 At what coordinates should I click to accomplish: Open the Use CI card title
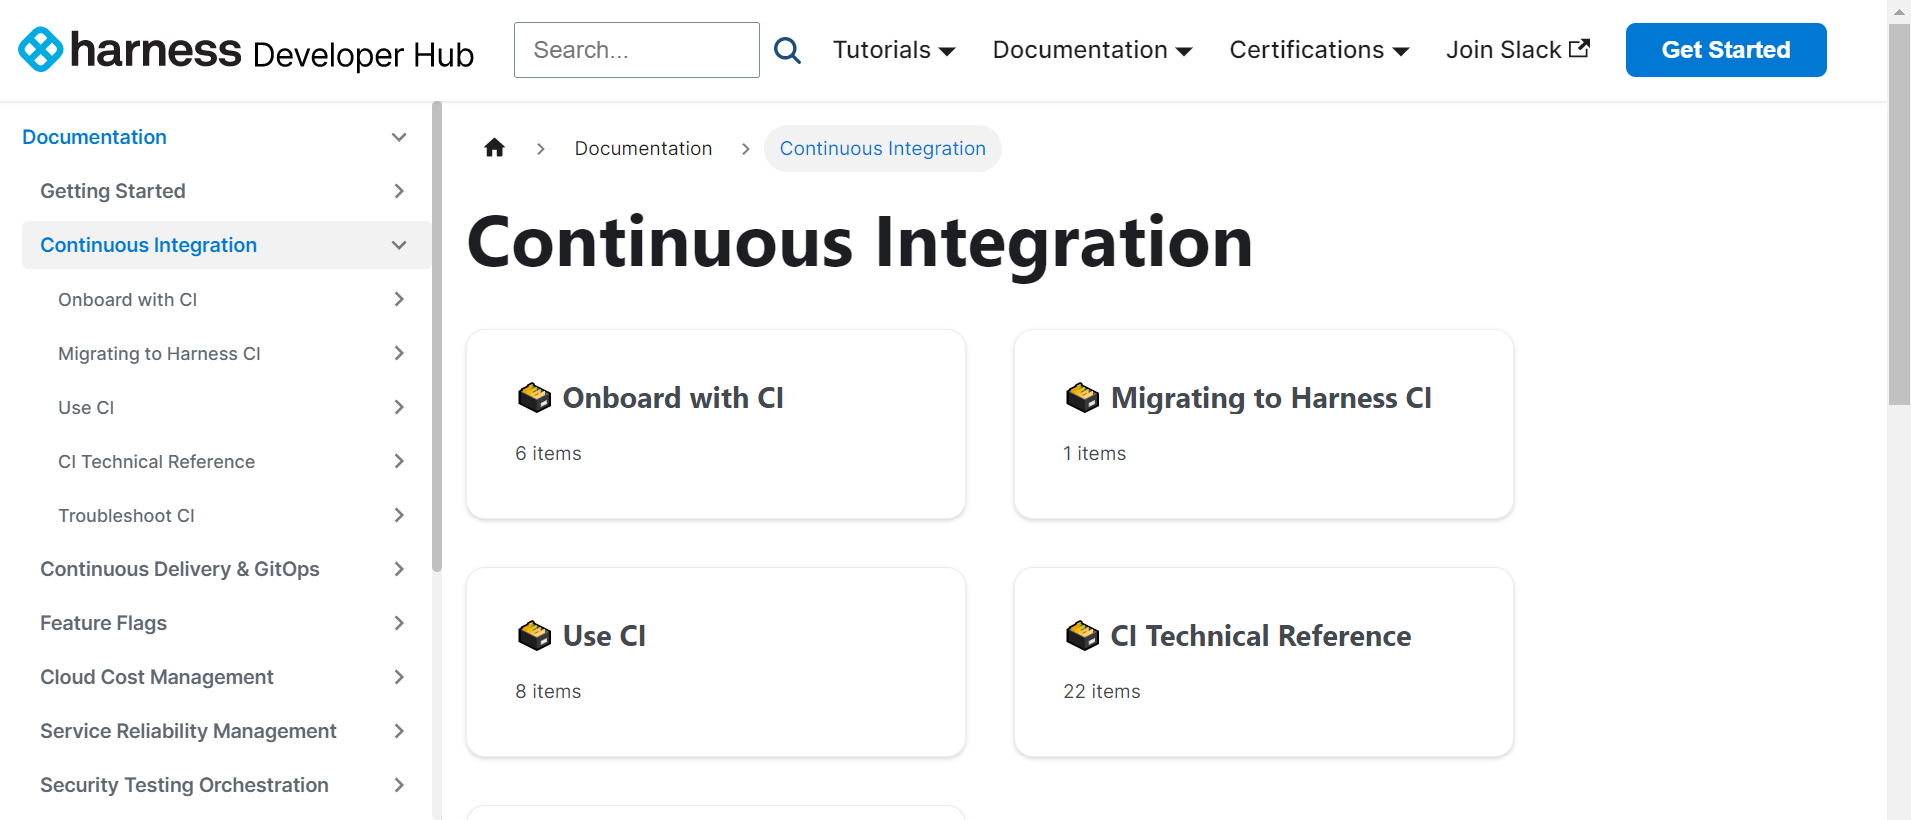(x=604, y=636)
